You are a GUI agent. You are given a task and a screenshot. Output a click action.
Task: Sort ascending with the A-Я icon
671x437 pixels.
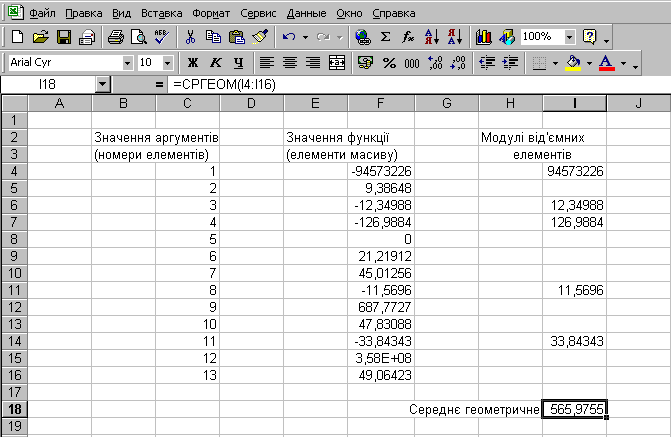[x=432, y=37]
